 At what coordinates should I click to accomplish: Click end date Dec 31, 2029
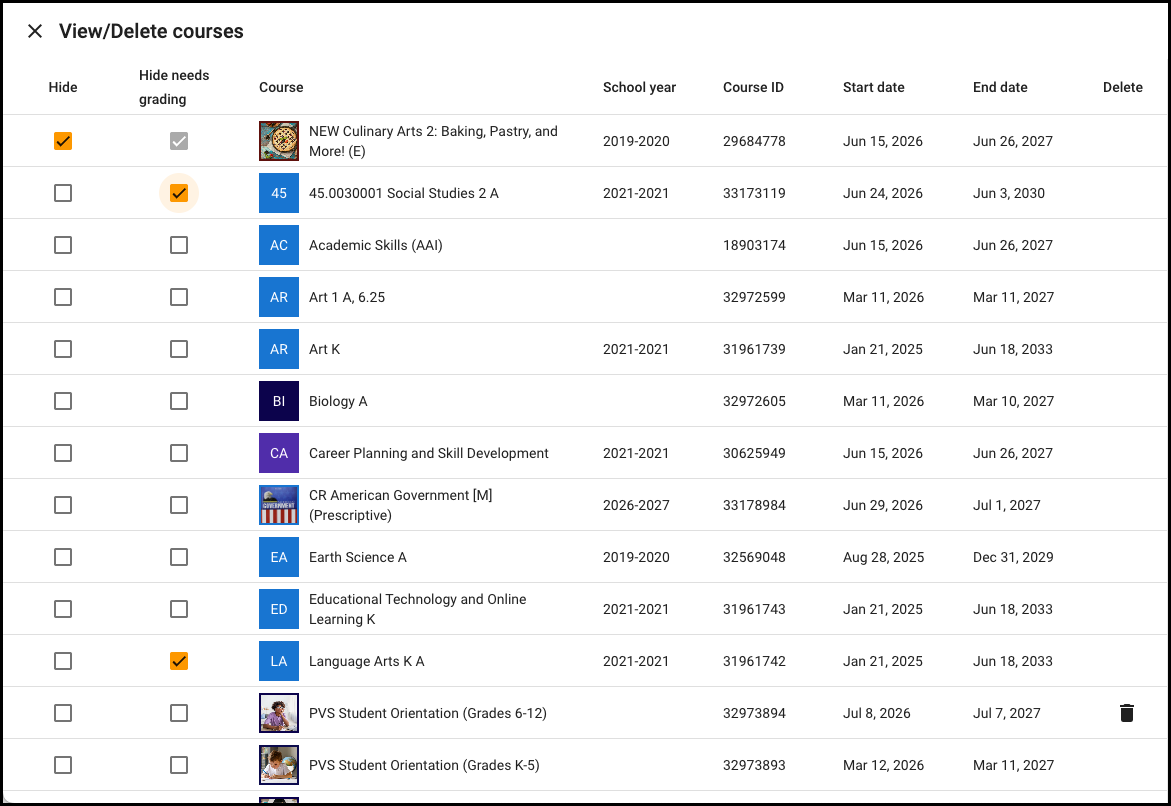1013,557
